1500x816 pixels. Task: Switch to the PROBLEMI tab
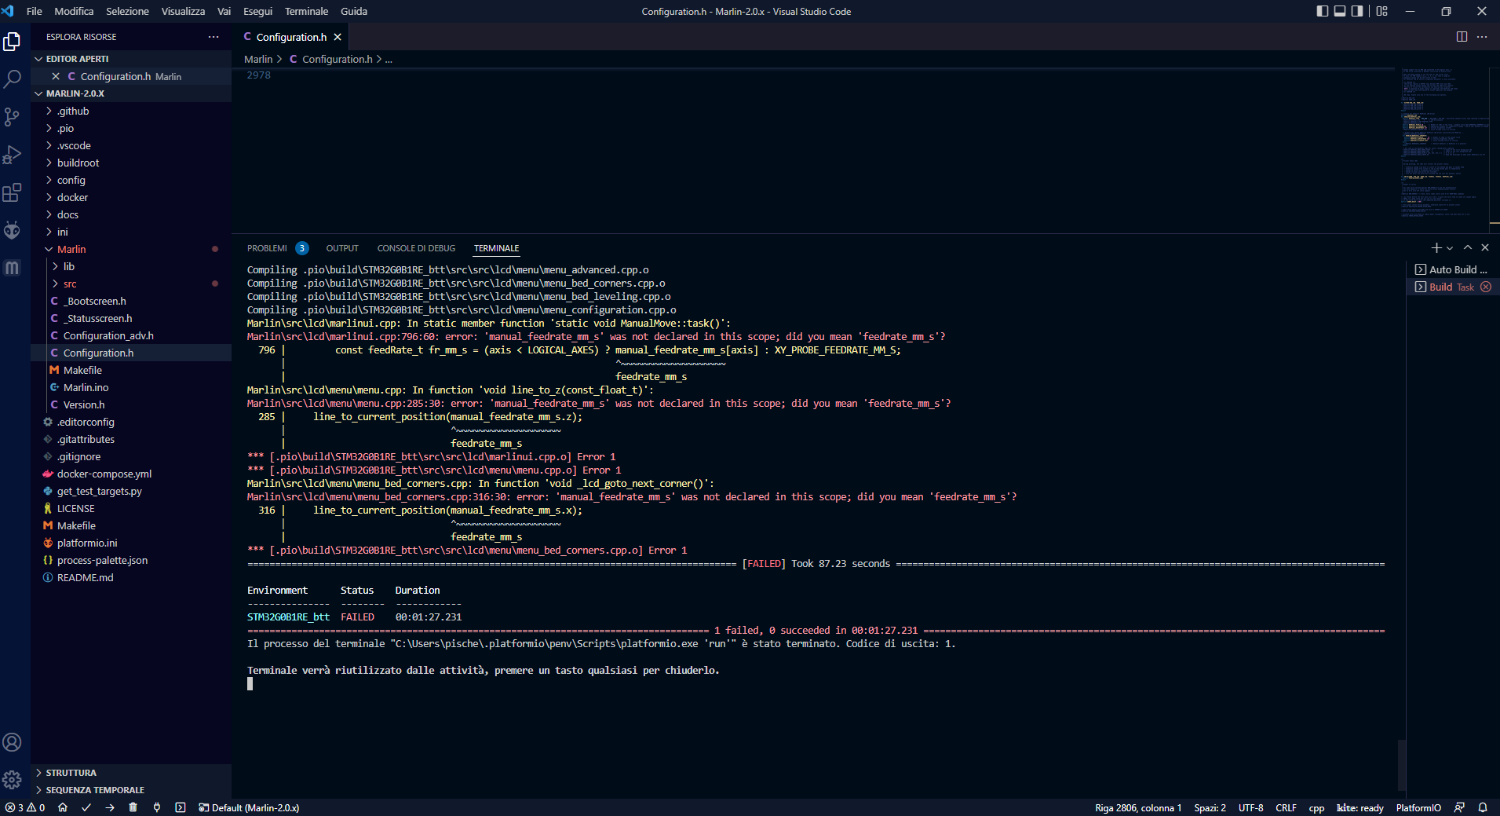pos(267,248)
